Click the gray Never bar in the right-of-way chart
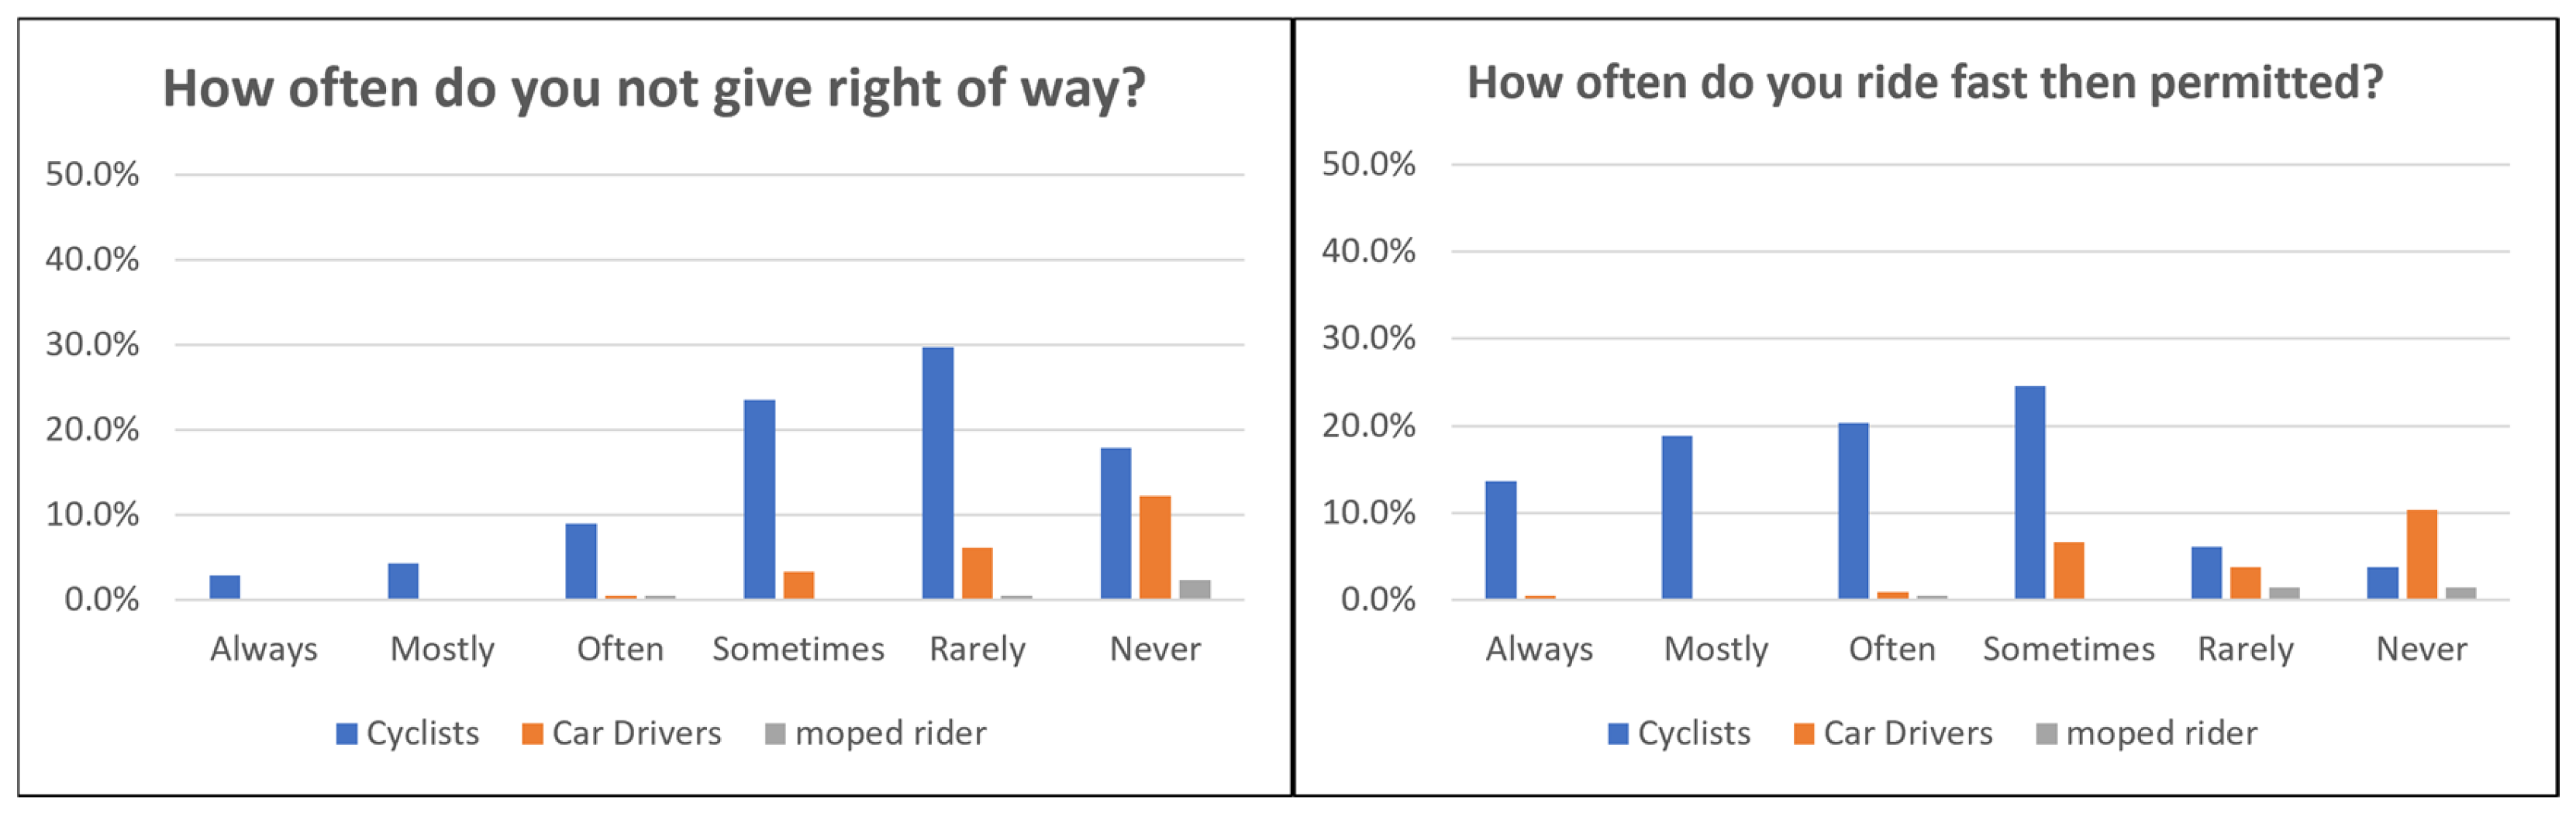Screen dimensions: 2576x817 click(x=1195, y=589)
